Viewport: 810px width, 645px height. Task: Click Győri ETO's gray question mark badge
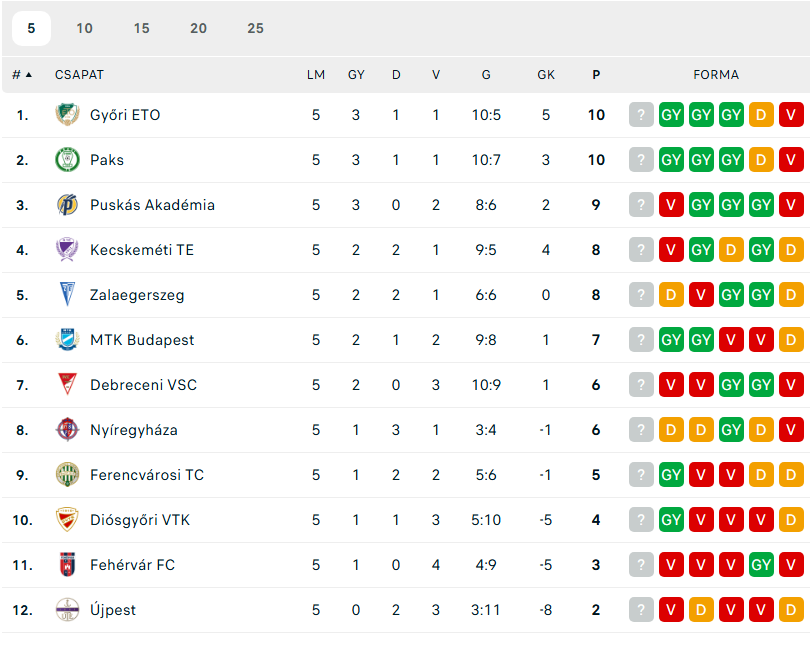coord(641,115)
